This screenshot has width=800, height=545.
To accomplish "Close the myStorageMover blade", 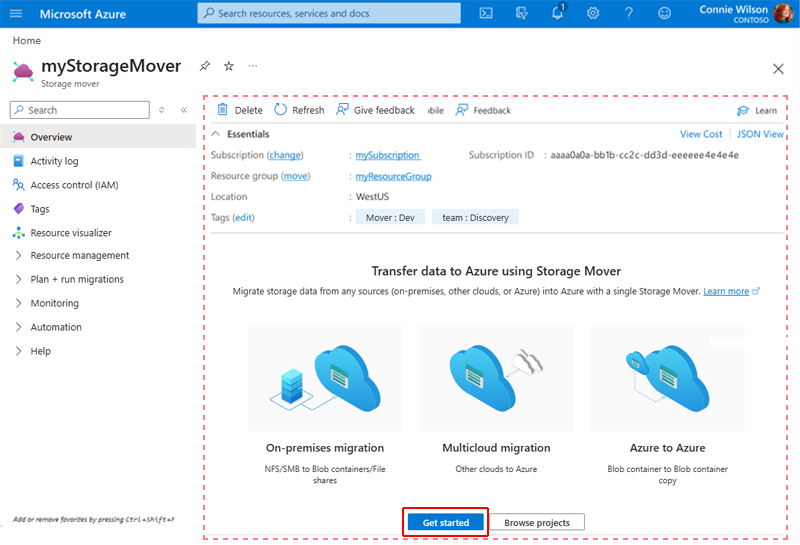I will (778, 69).
